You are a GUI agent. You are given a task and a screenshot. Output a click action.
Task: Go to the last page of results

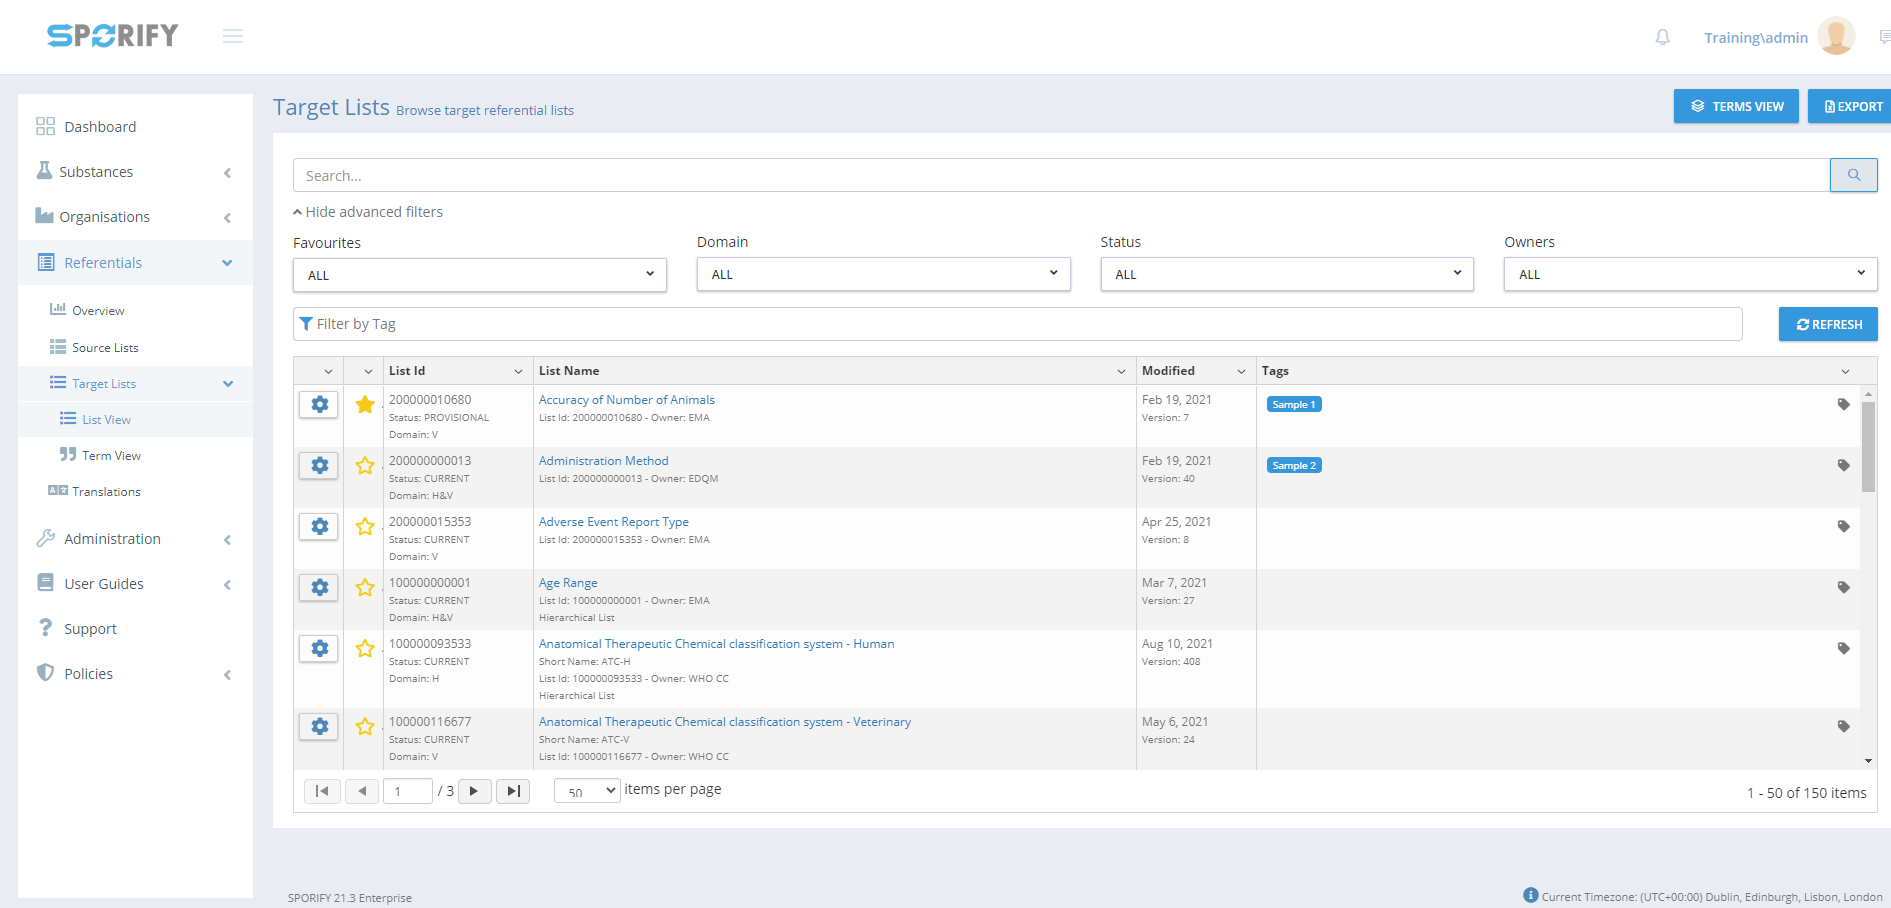[513, 791]
